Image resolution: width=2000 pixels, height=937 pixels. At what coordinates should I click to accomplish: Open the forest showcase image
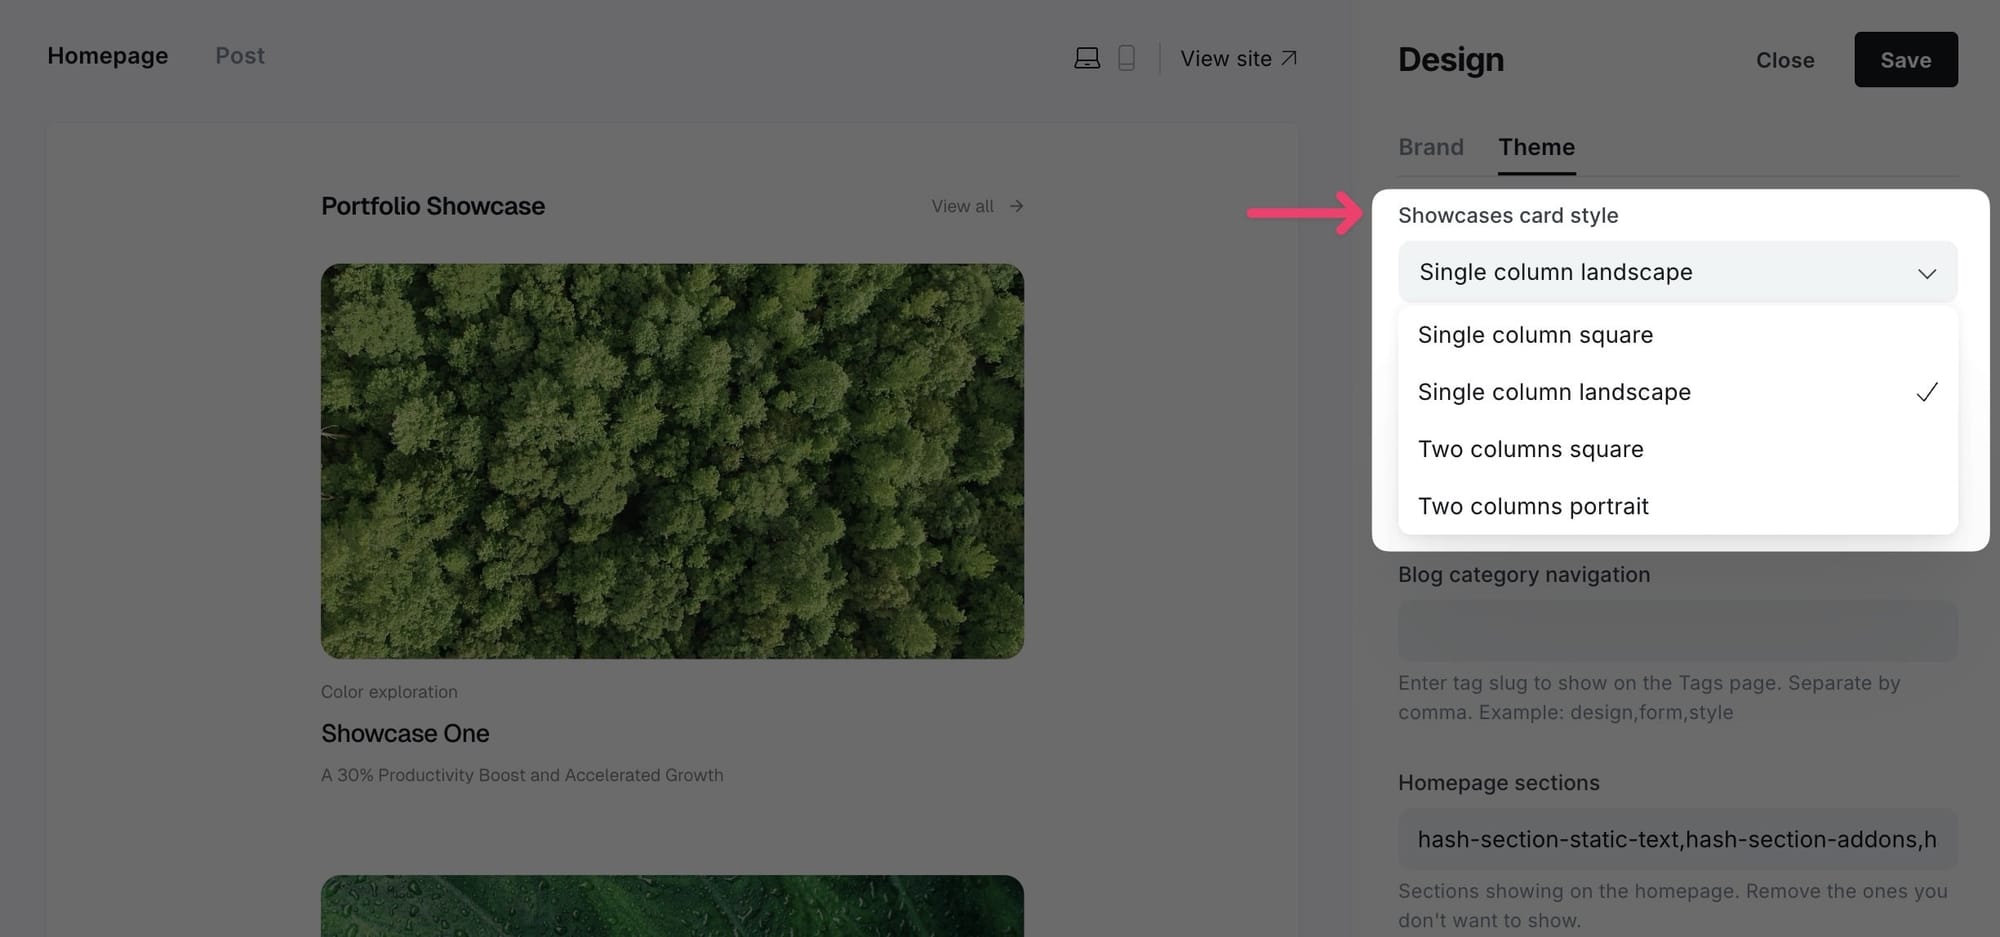(x=672, y=461)
